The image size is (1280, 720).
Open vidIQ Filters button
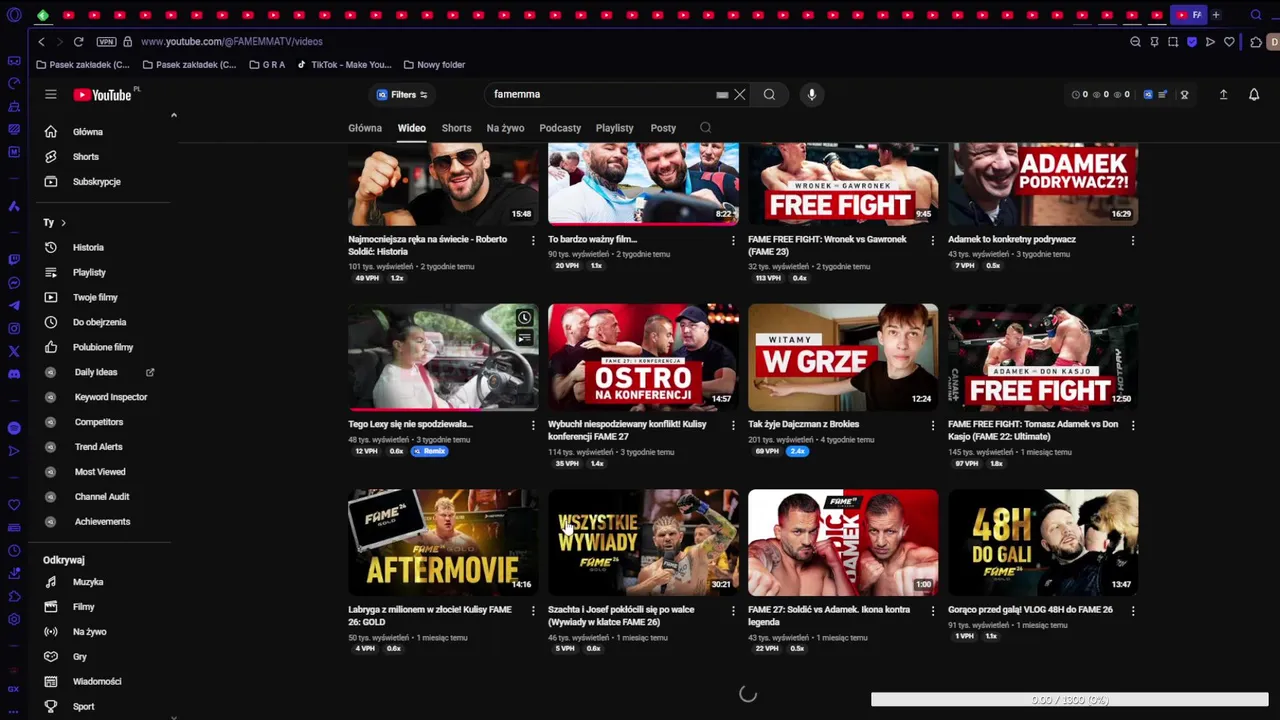point(402,94)
